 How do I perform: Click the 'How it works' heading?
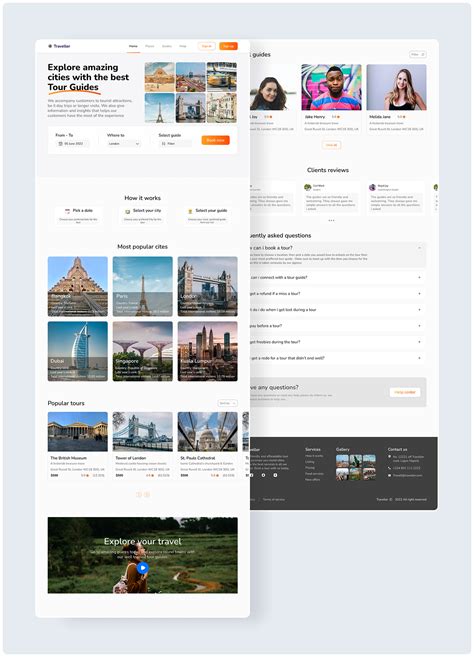[x=142, y=198]
